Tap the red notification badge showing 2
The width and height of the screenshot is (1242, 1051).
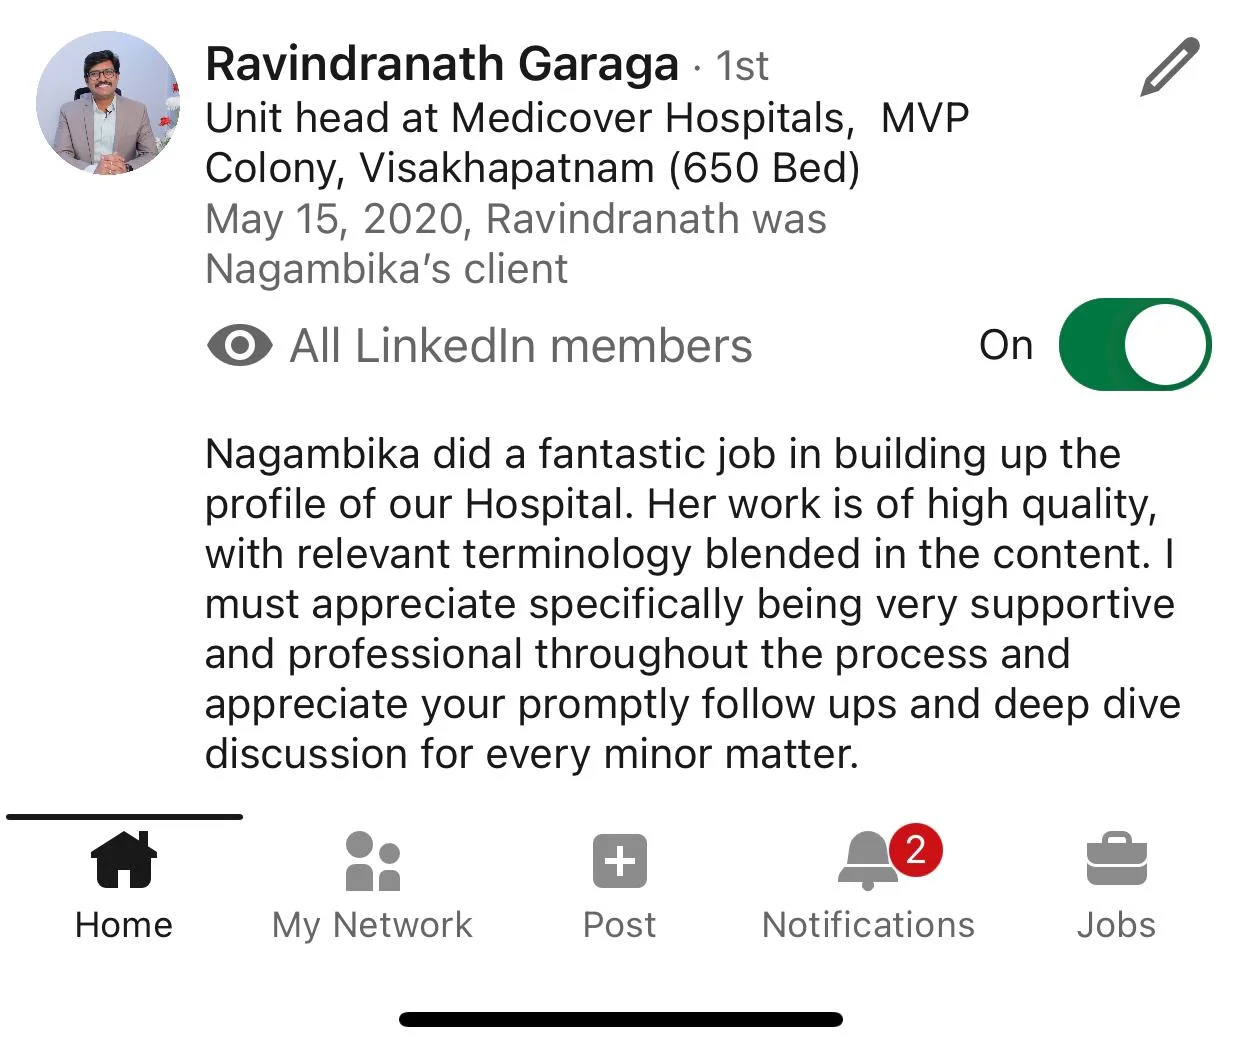coord(915,849)
